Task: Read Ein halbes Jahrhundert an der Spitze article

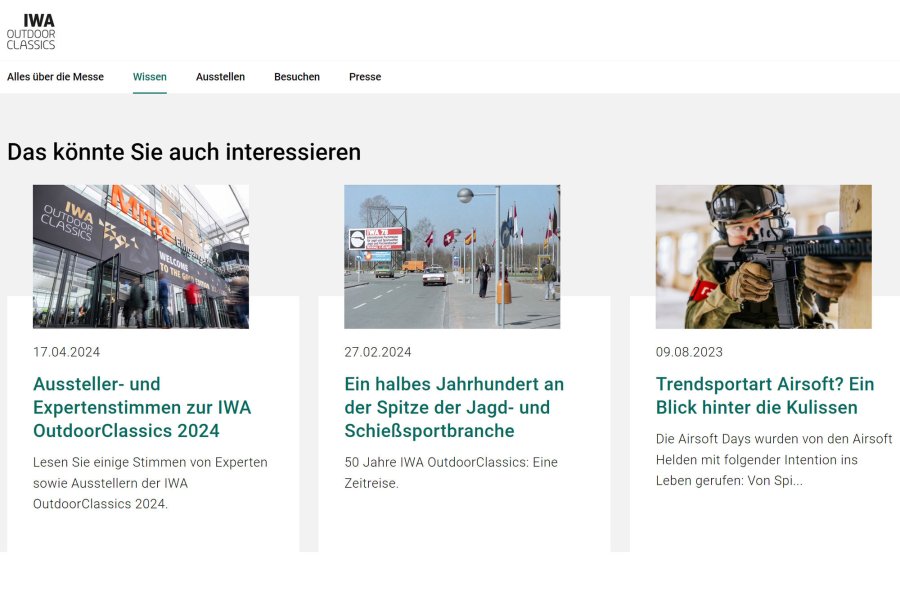Action: tap(454, 407)
